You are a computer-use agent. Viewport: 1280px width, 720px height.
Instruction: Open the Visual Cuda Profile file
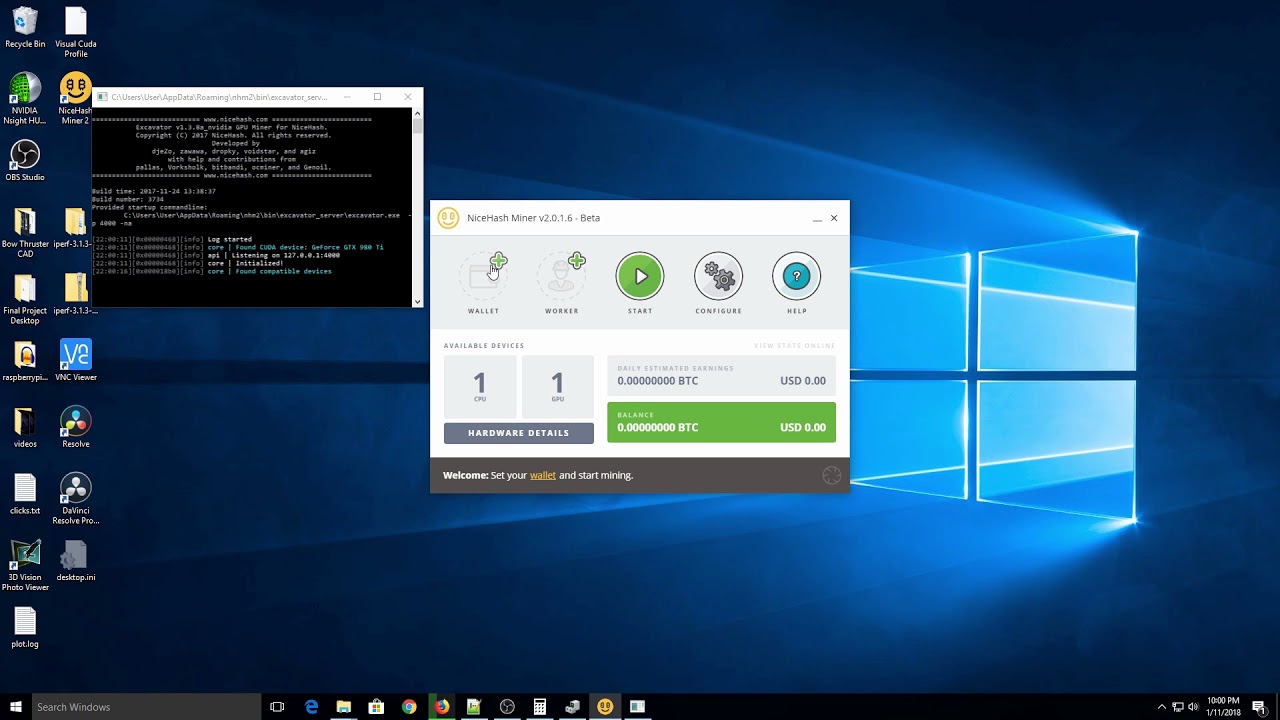(x=76, y=33)
